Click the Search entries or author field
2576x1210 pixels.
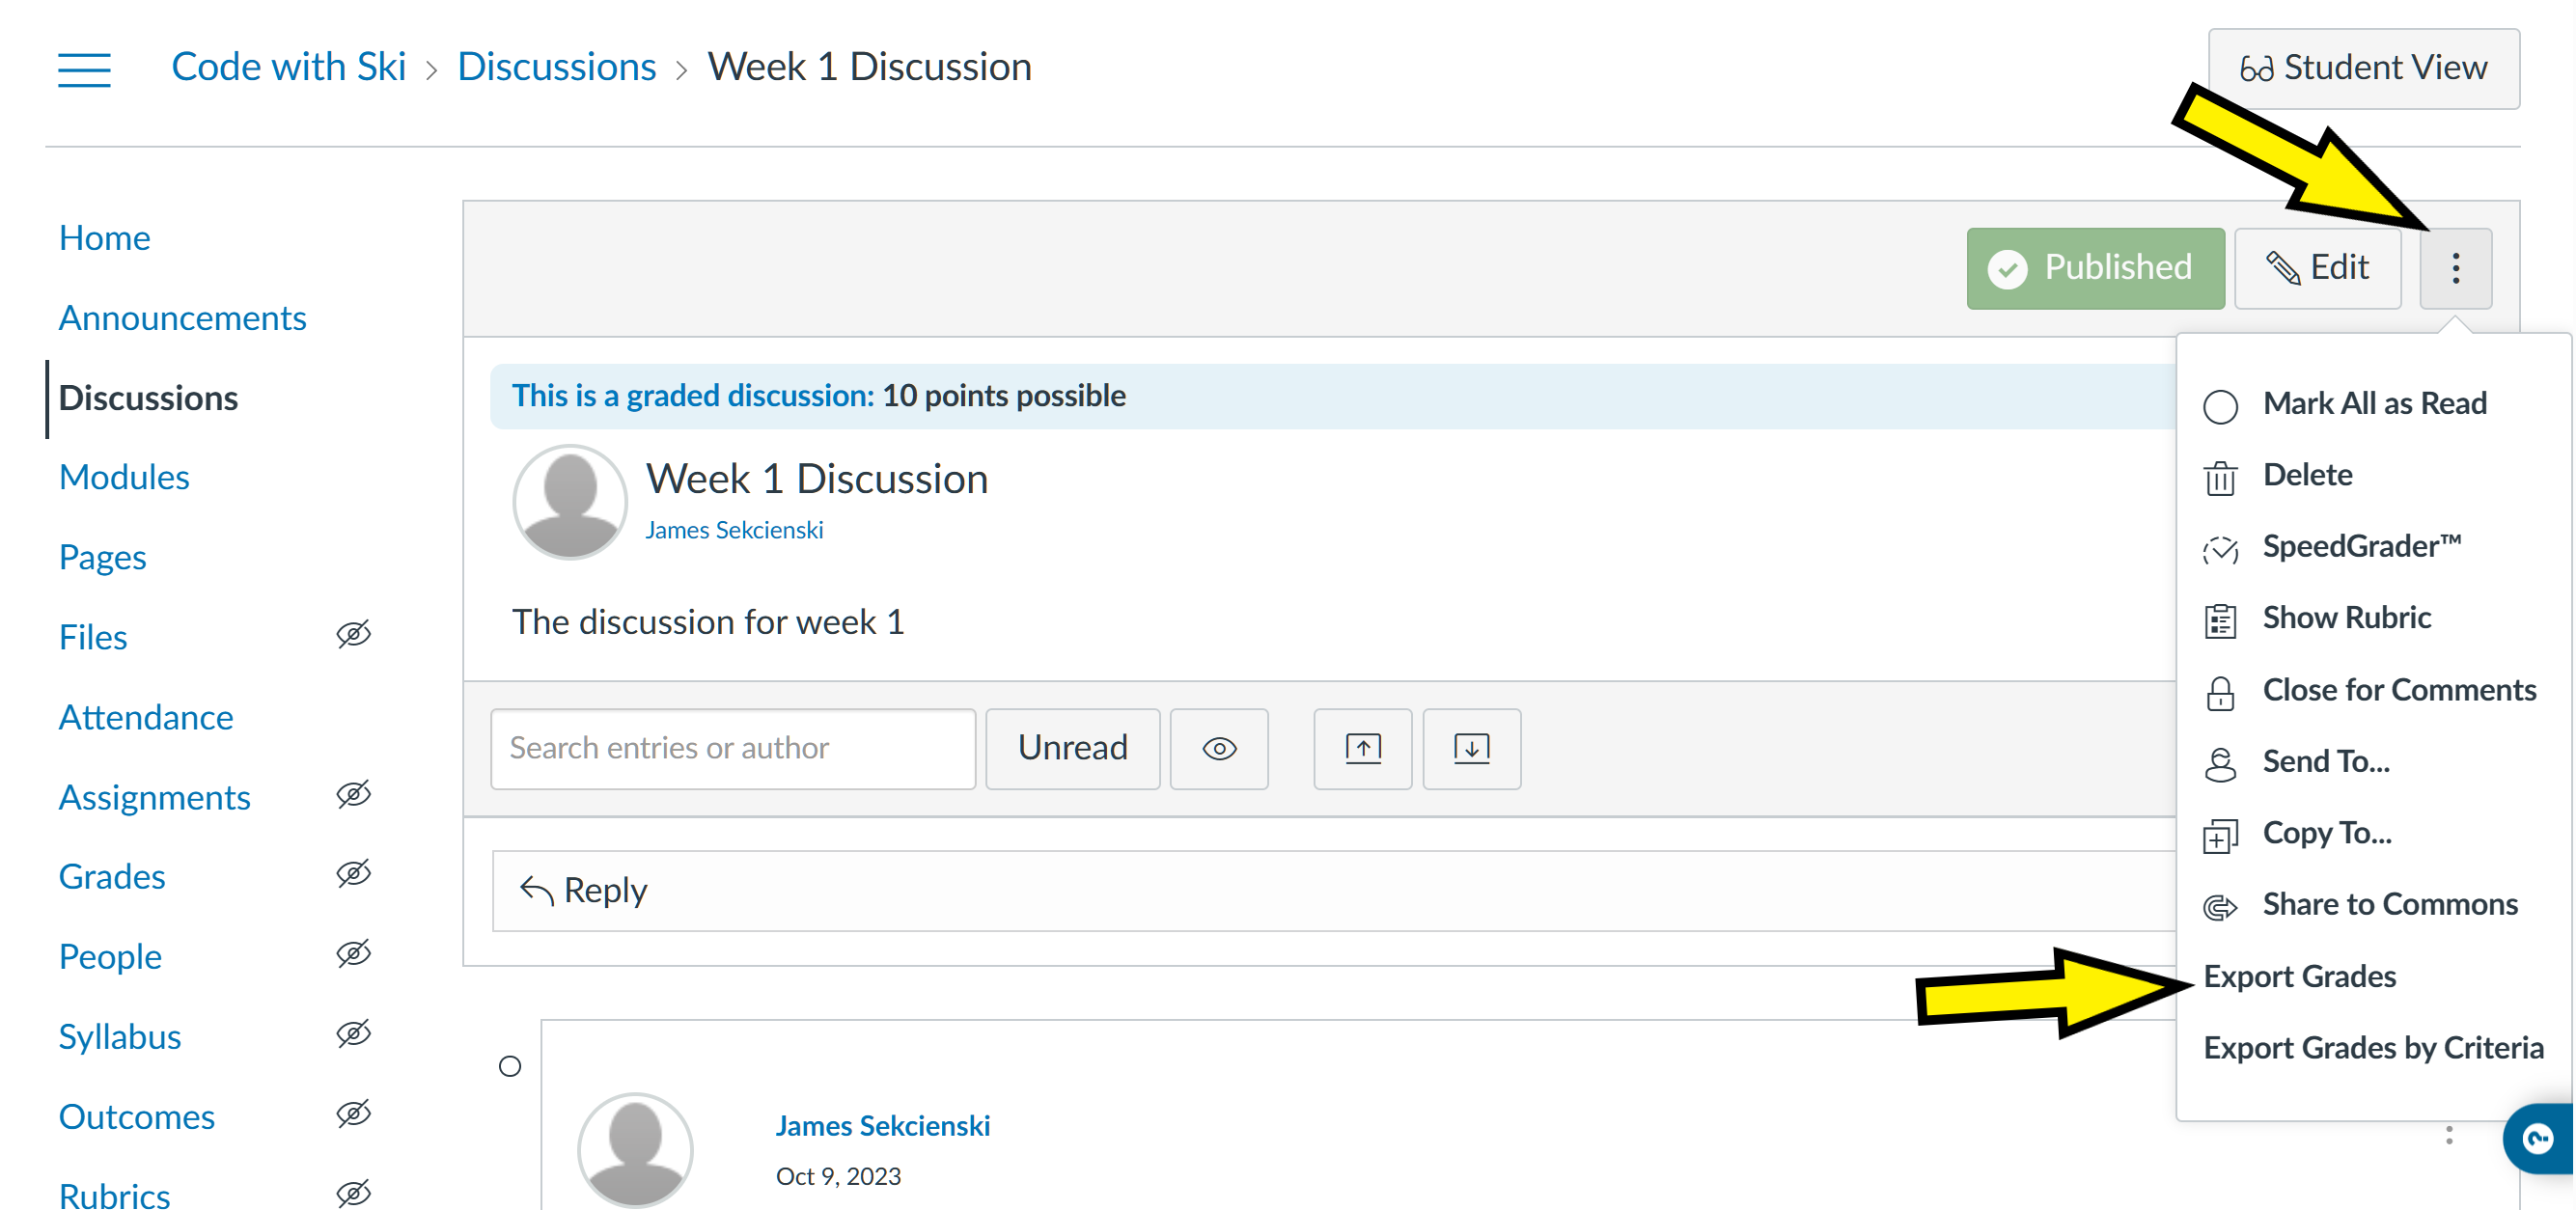point(733,748)
